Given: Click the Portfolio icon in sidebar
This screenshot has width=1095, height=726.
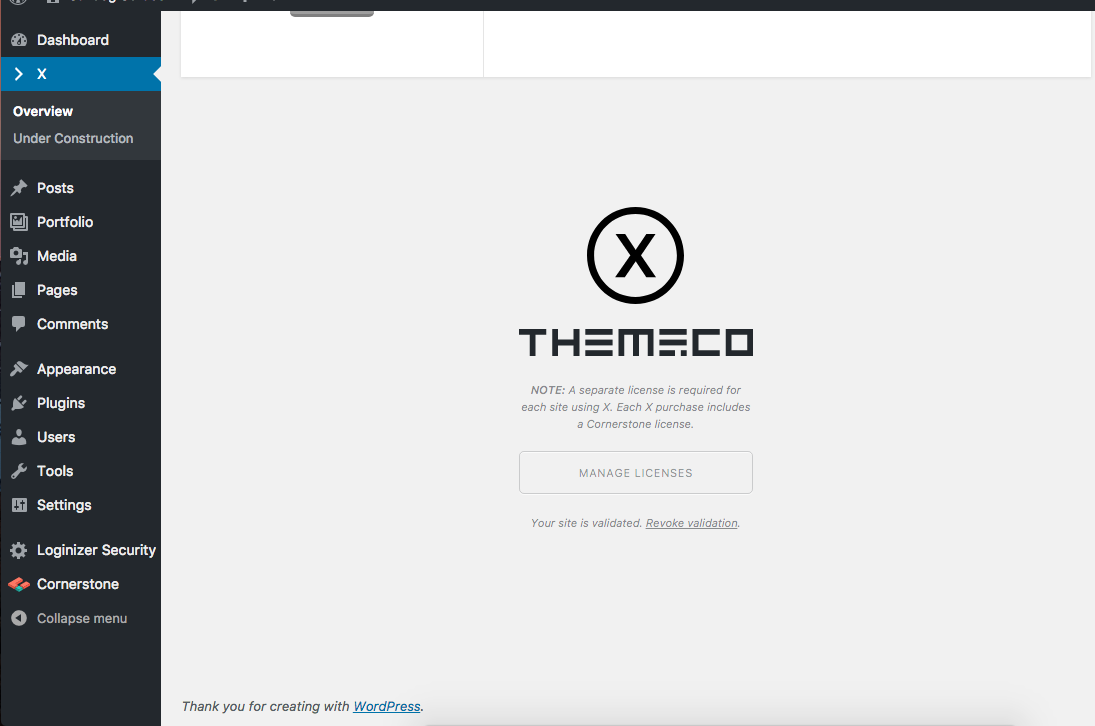Looking at the screenshot, I should point(19,222).
